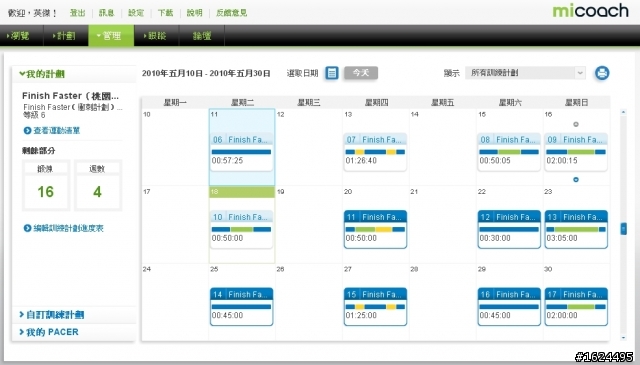Screen dimensions: 640x365
Task: Click the calendar scroll up arrow
Action: (x=623, y=112)
